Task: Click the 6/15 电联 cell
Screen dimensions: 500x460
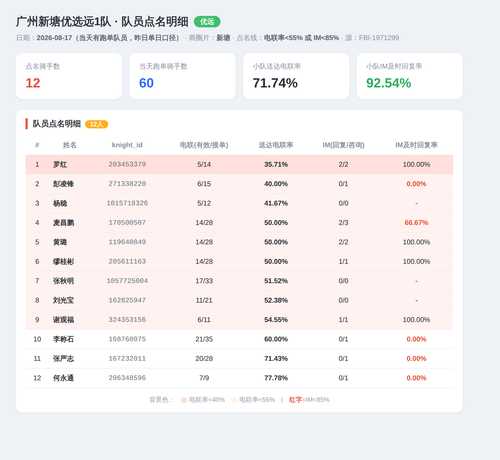Action: click(x=204, y=184)
